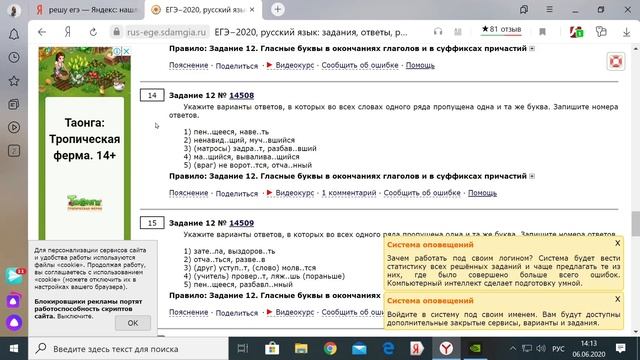
Task: Launch Microsoft Store from the taskbar
Action: point(272,349)
